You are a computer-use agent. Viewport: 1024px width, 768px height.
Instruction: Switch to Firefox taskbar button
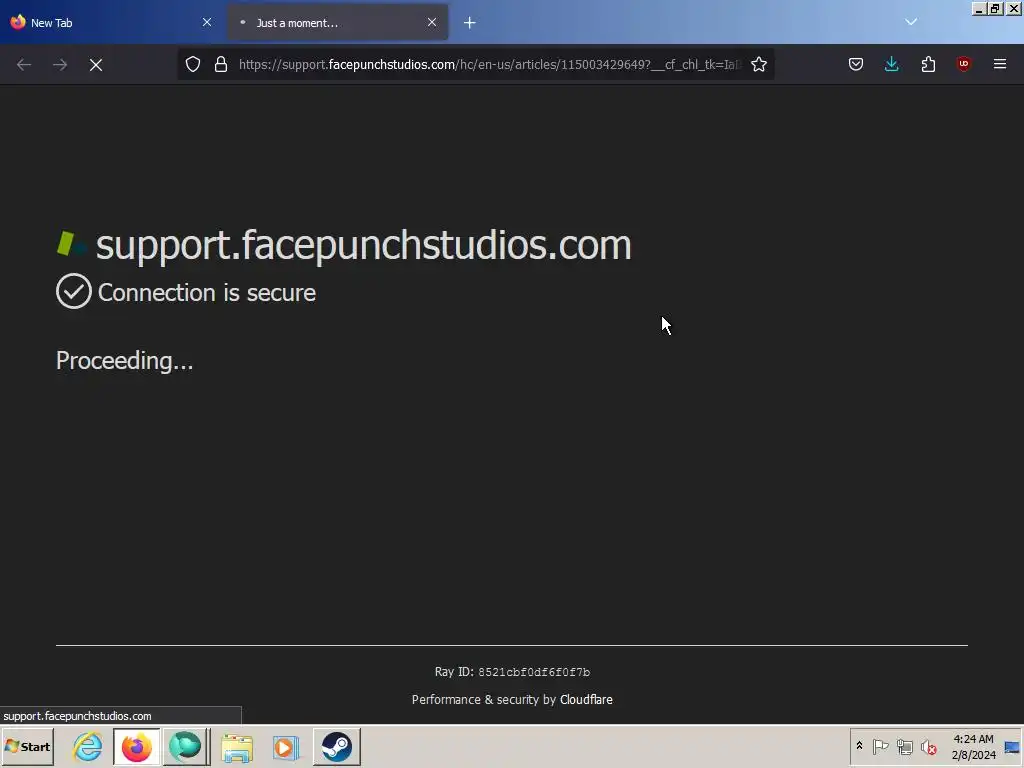coord(136,746)
